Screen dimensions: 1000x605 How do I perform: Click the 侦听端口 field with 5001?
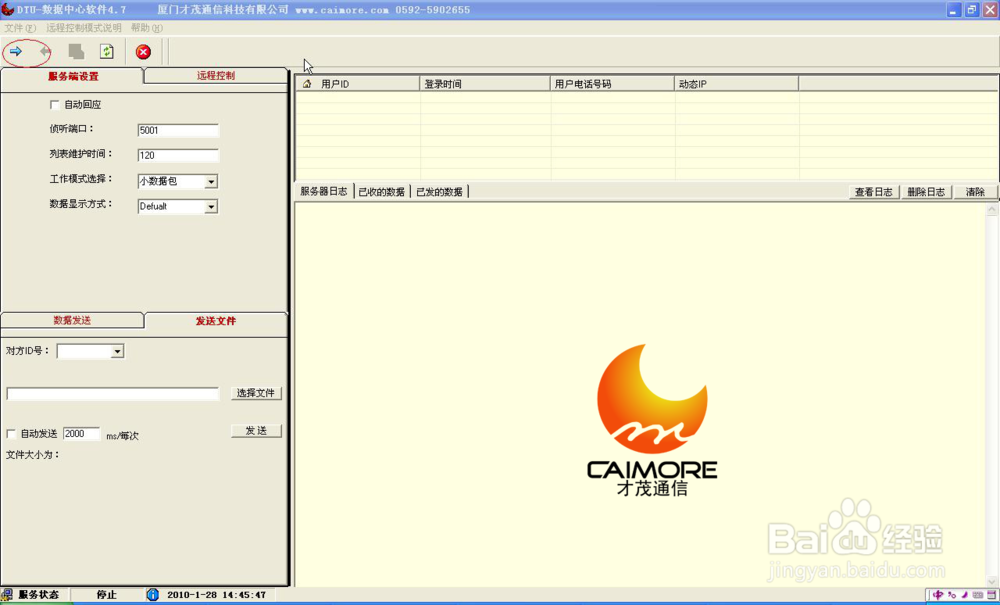pyautogui.click(x=178, y=131)
